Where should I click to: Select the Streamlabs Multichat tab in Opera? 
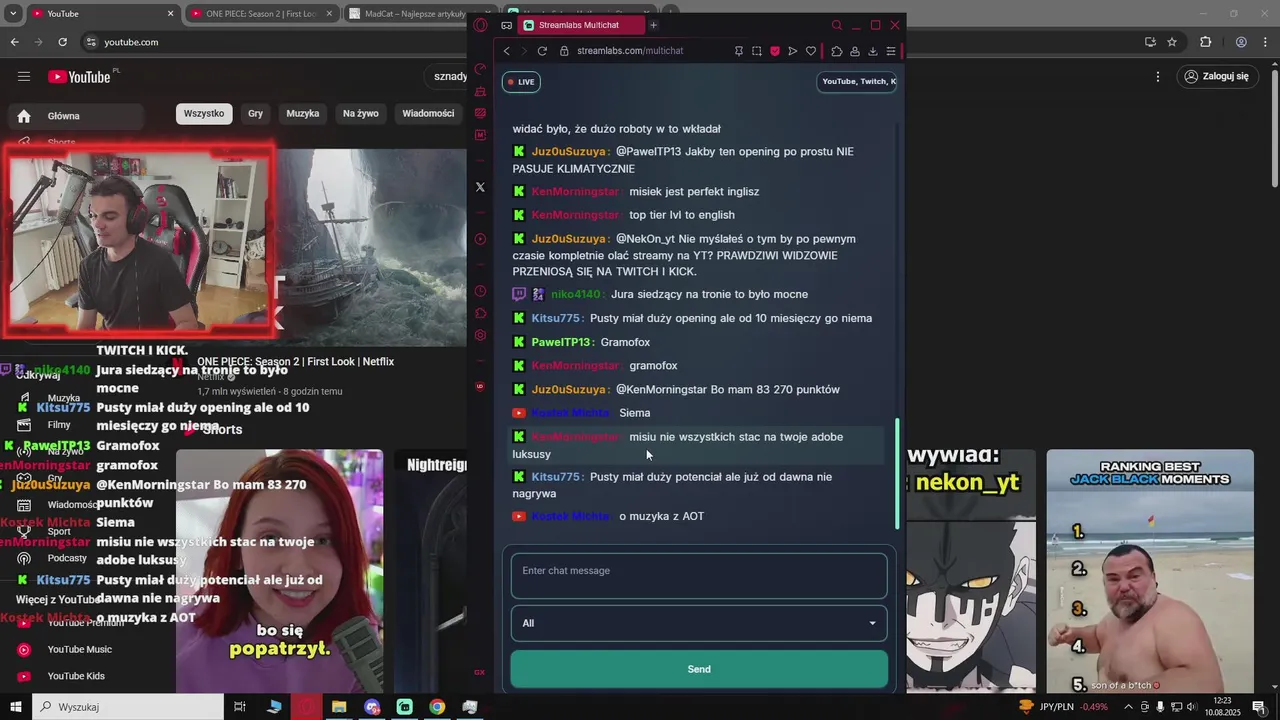point(580,25)
